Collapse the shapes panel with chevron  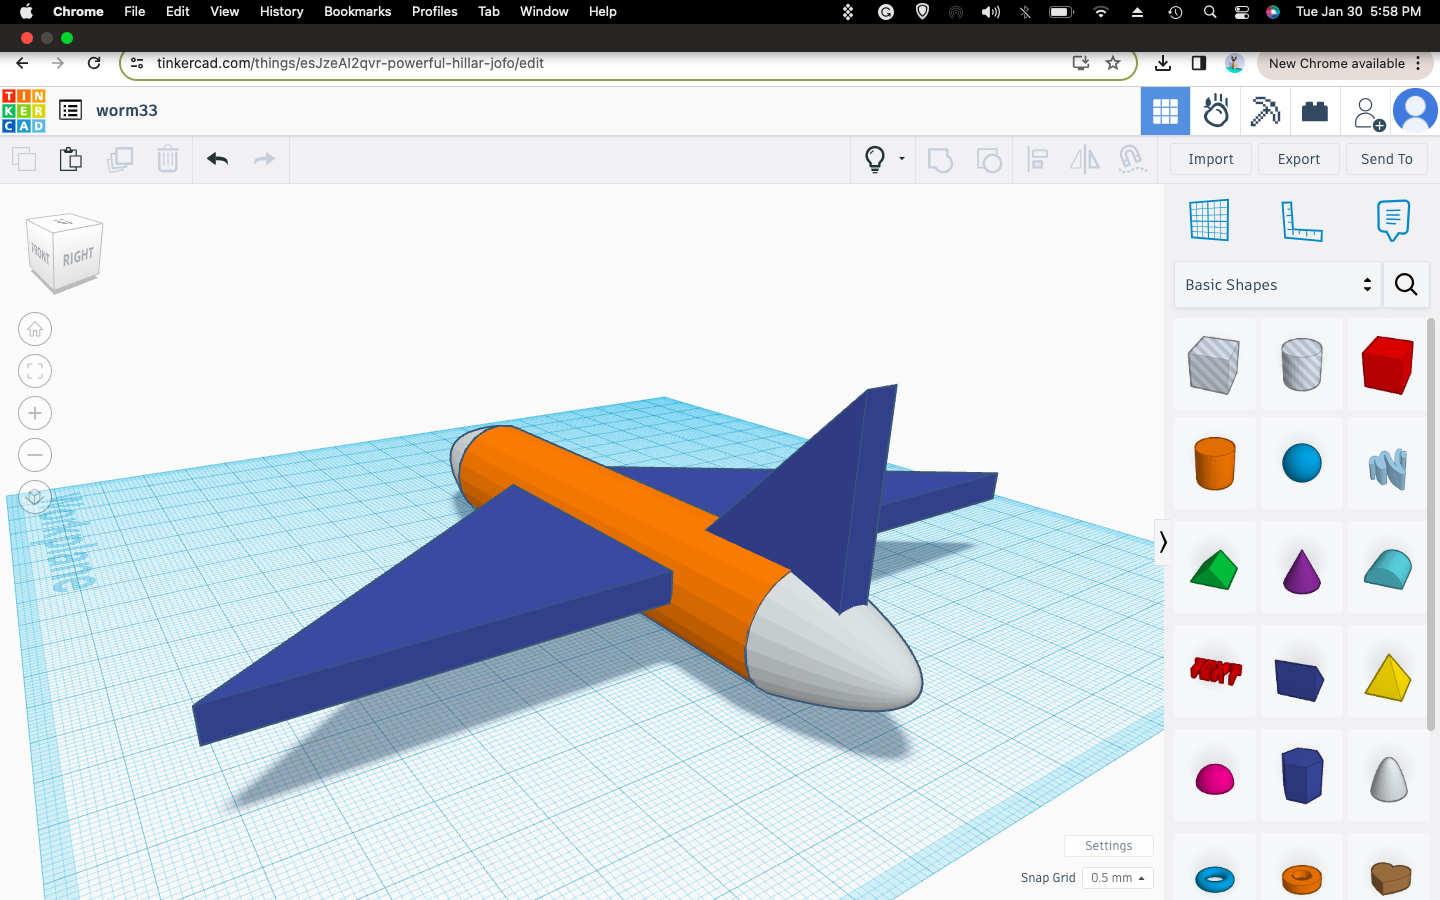pos(1162,543)
